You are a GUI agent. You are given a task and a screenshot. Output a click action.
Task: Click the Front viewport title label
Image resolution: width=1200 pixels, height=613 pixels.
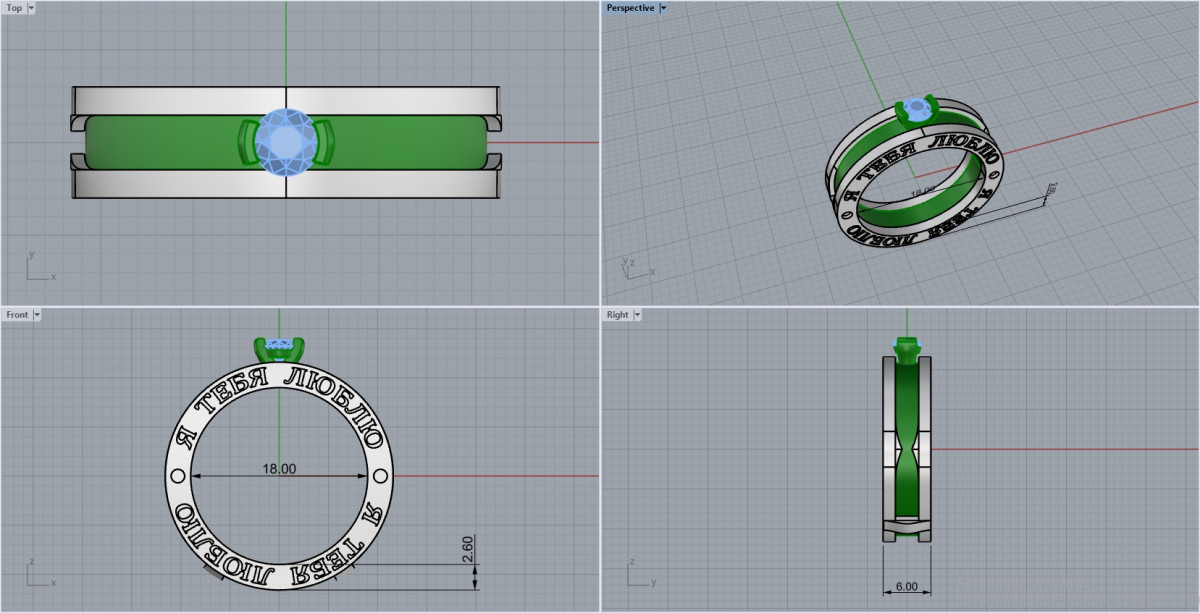coord(17,315)
